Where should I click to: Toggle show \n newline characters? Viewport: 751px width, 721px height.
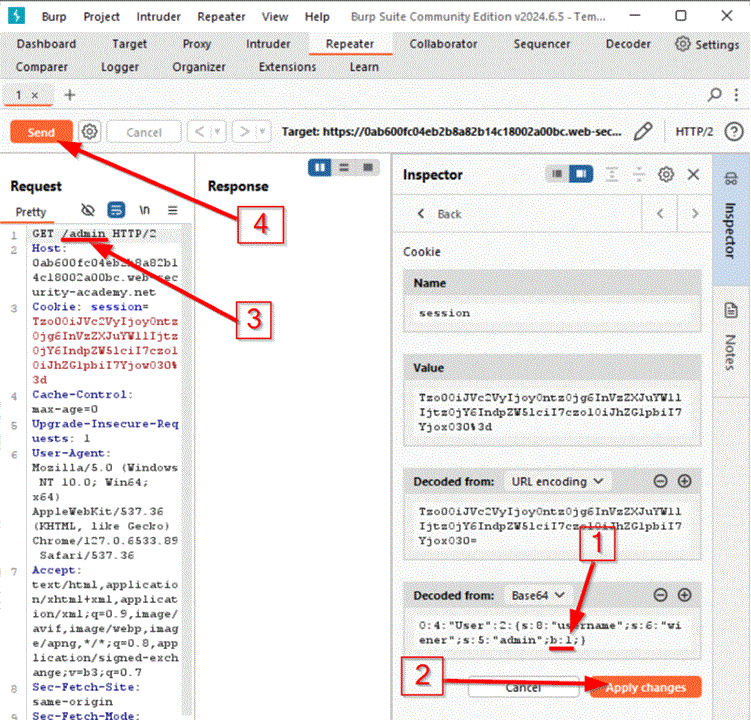click(145, 211)
